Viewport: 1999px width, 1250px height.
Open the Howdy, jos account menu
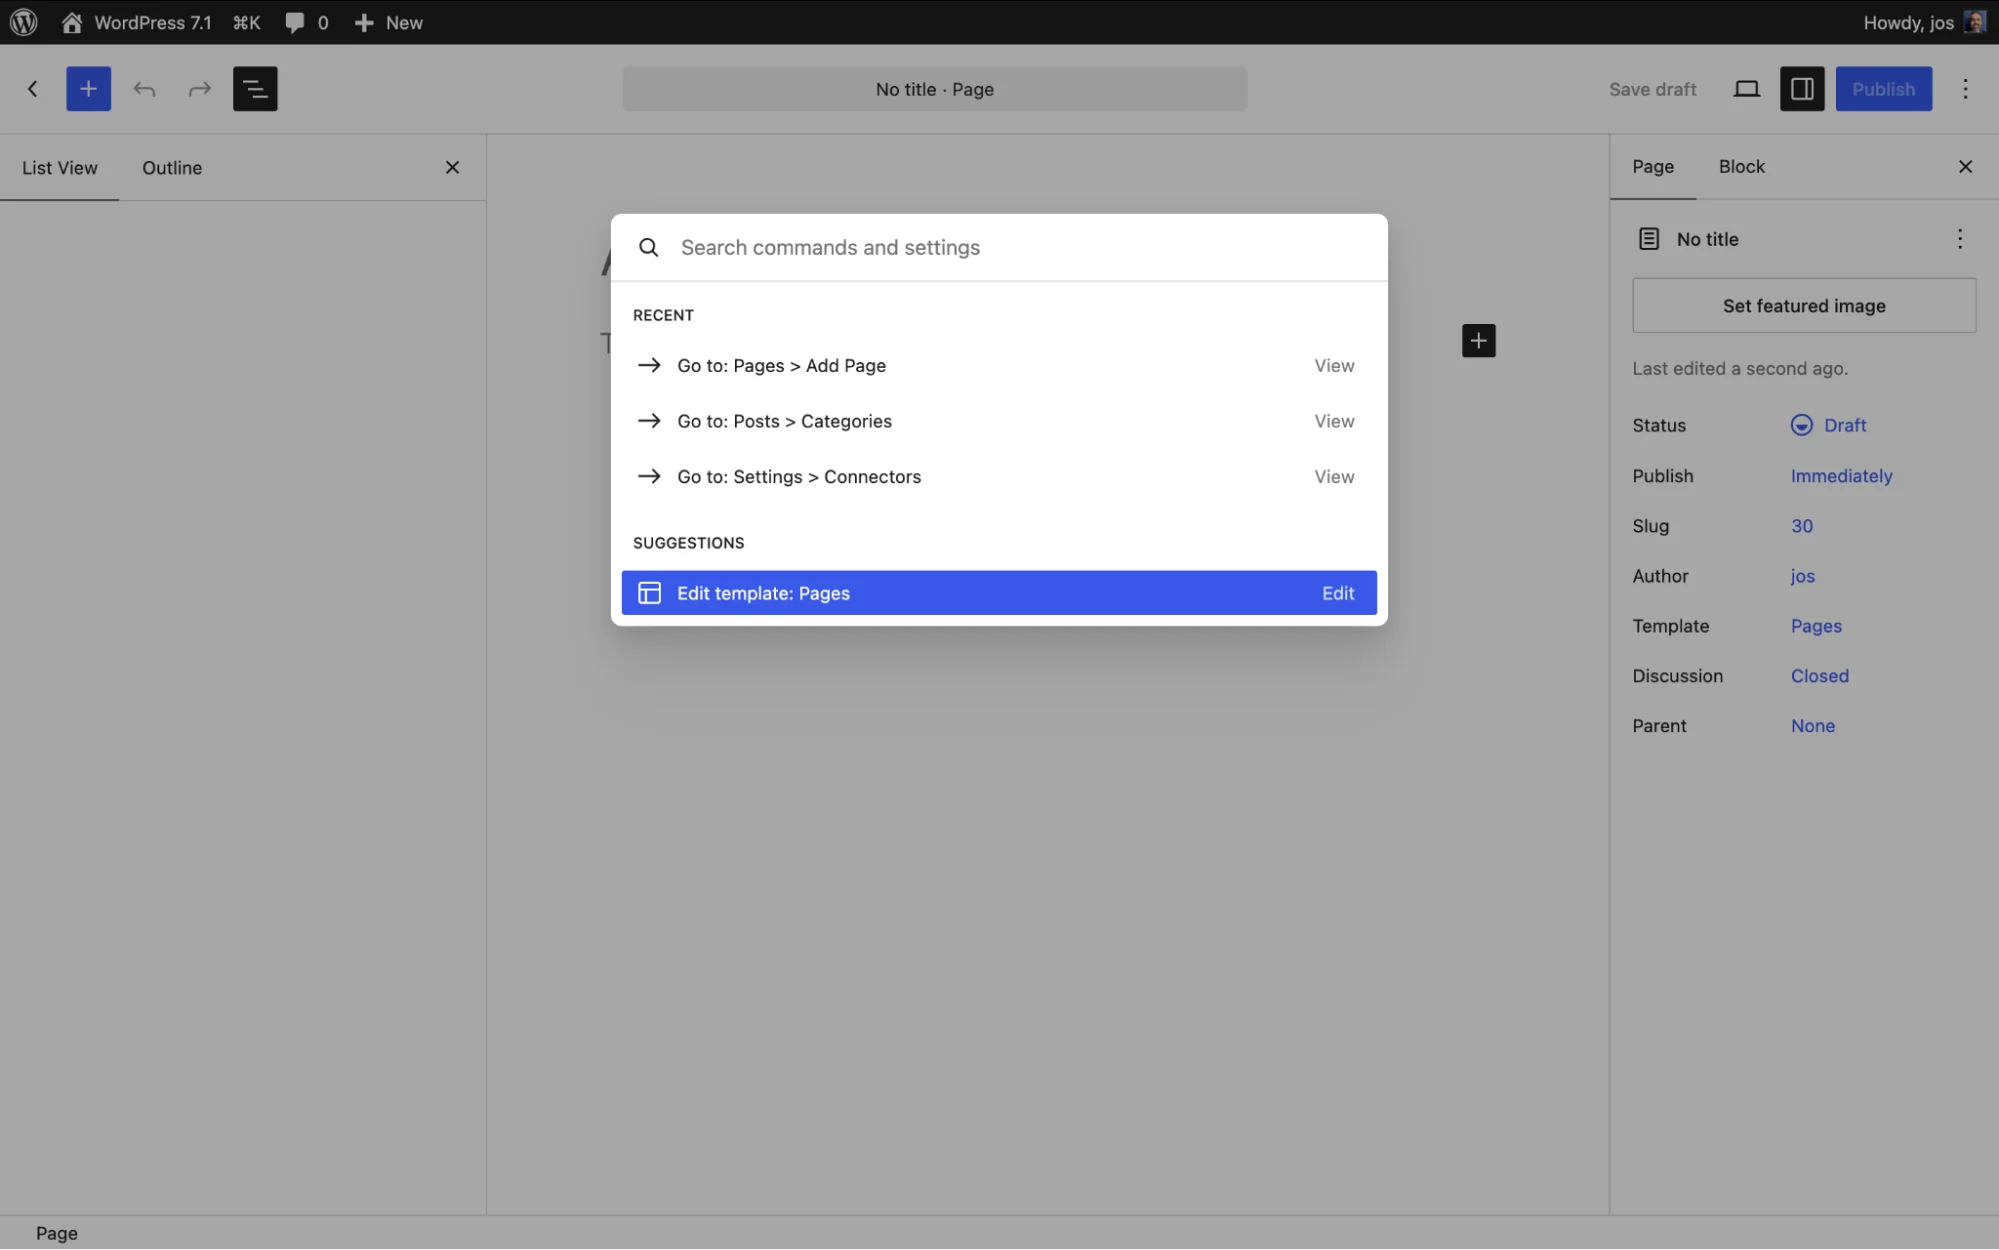[1923, 22]
